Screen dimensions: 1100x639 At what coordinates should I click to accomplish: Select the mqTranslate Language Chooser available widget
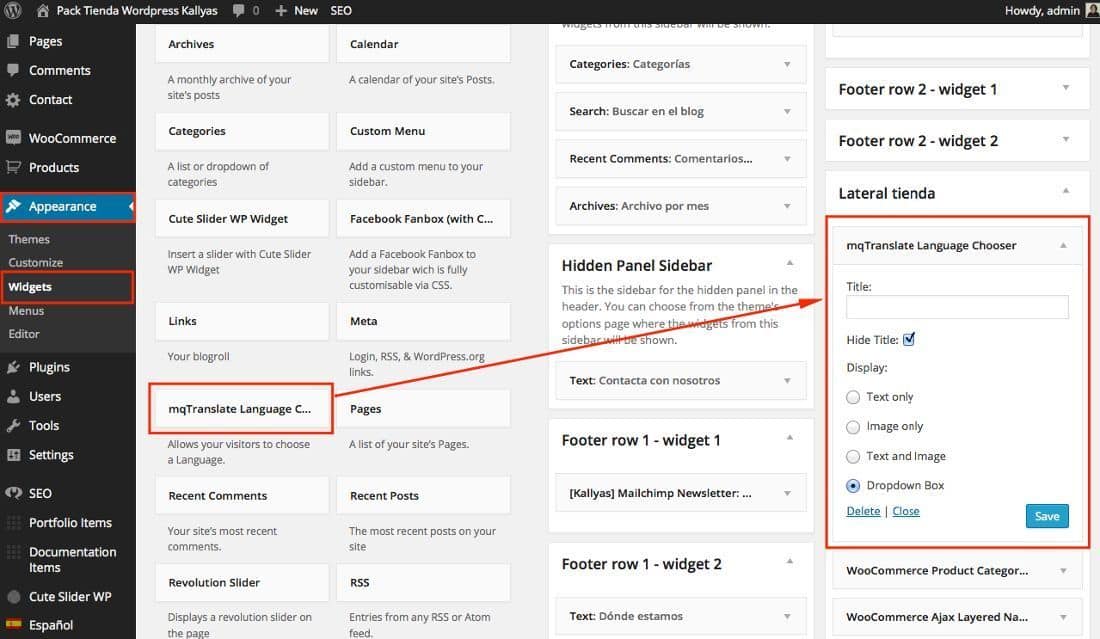[241, 409]
